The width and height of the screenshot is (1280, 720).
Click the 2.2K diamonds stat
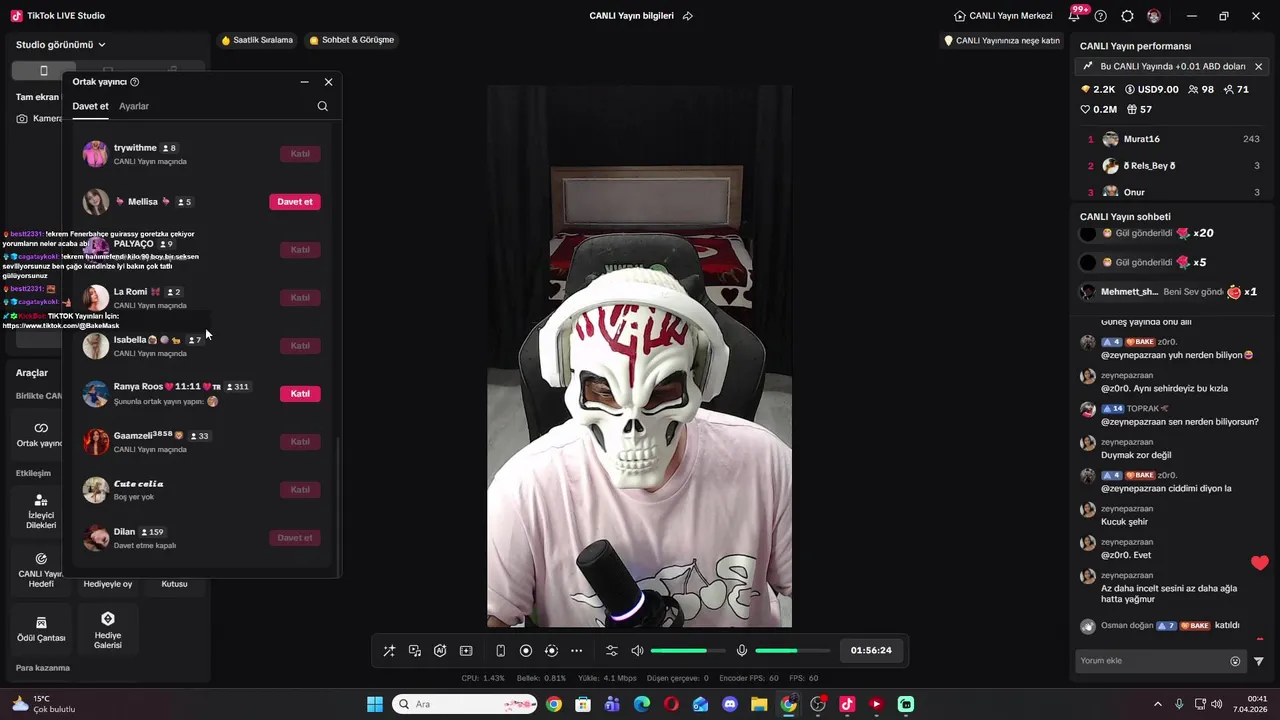point(1098,90)
